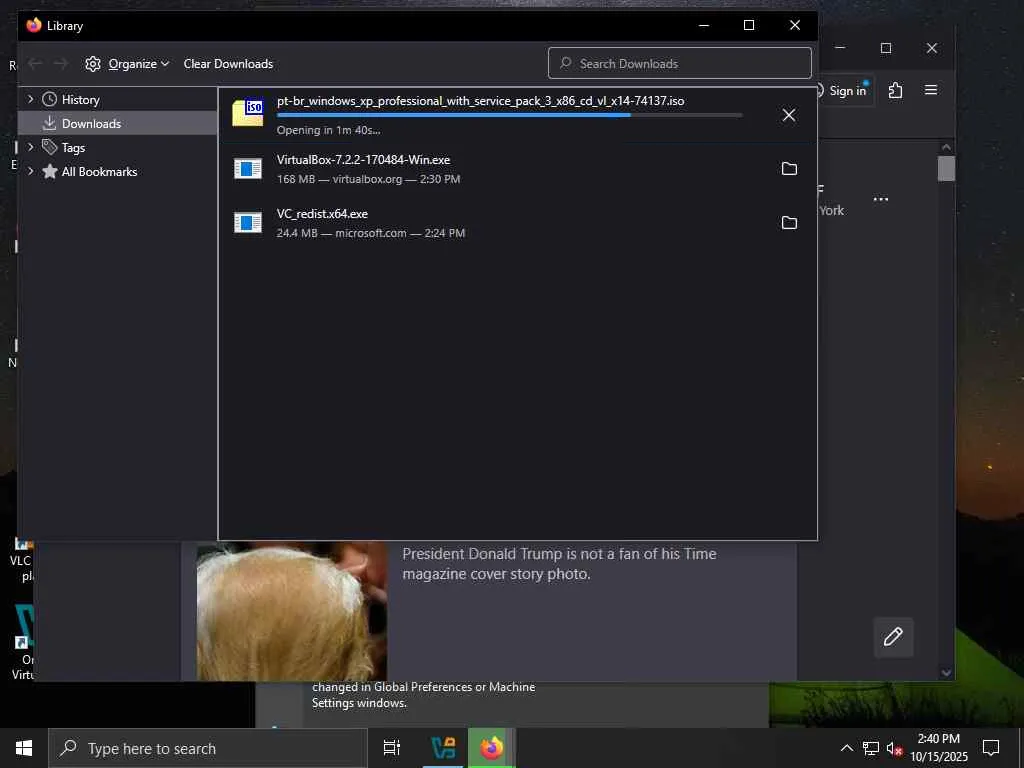This screenshot has width=1024, height=768.
Task: Click the scroll-down arrow in Firefox window
Action: [x=946, y=673]
